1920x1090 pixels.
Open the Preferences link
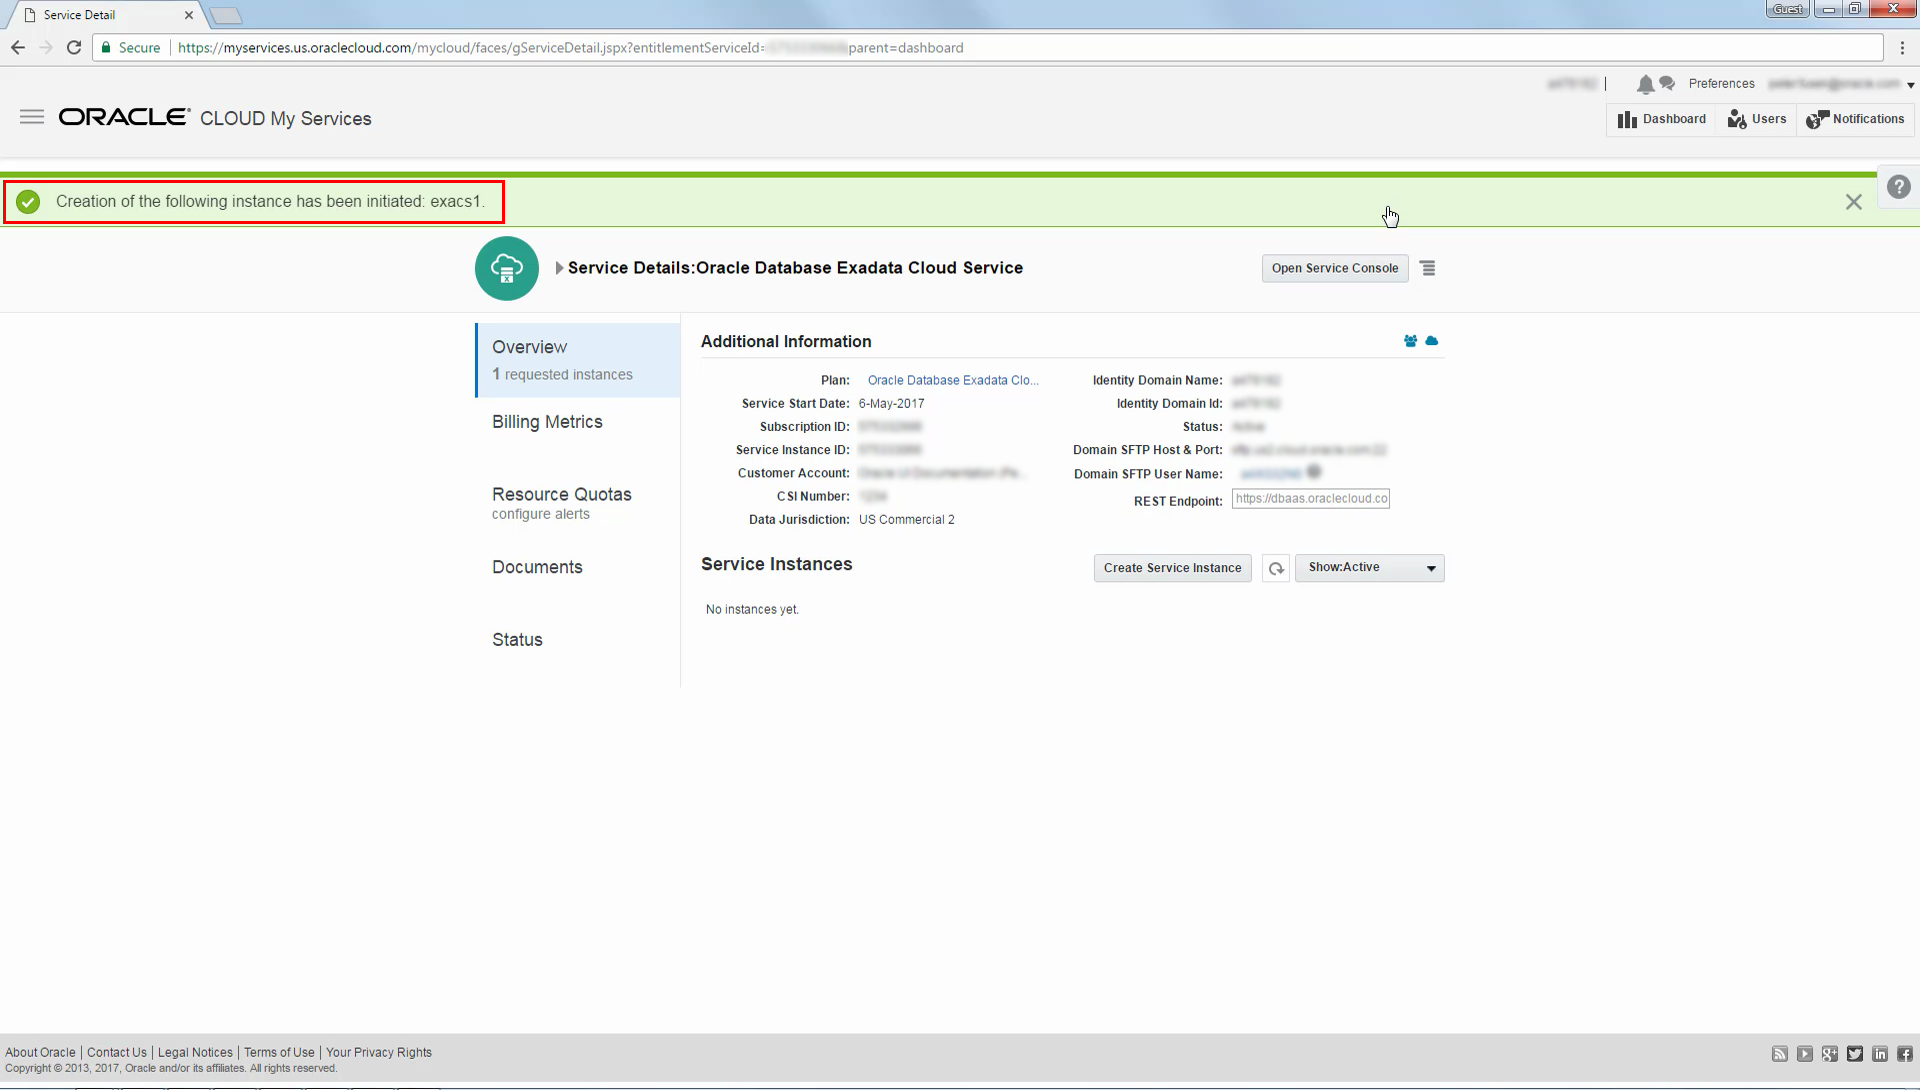1721,84
